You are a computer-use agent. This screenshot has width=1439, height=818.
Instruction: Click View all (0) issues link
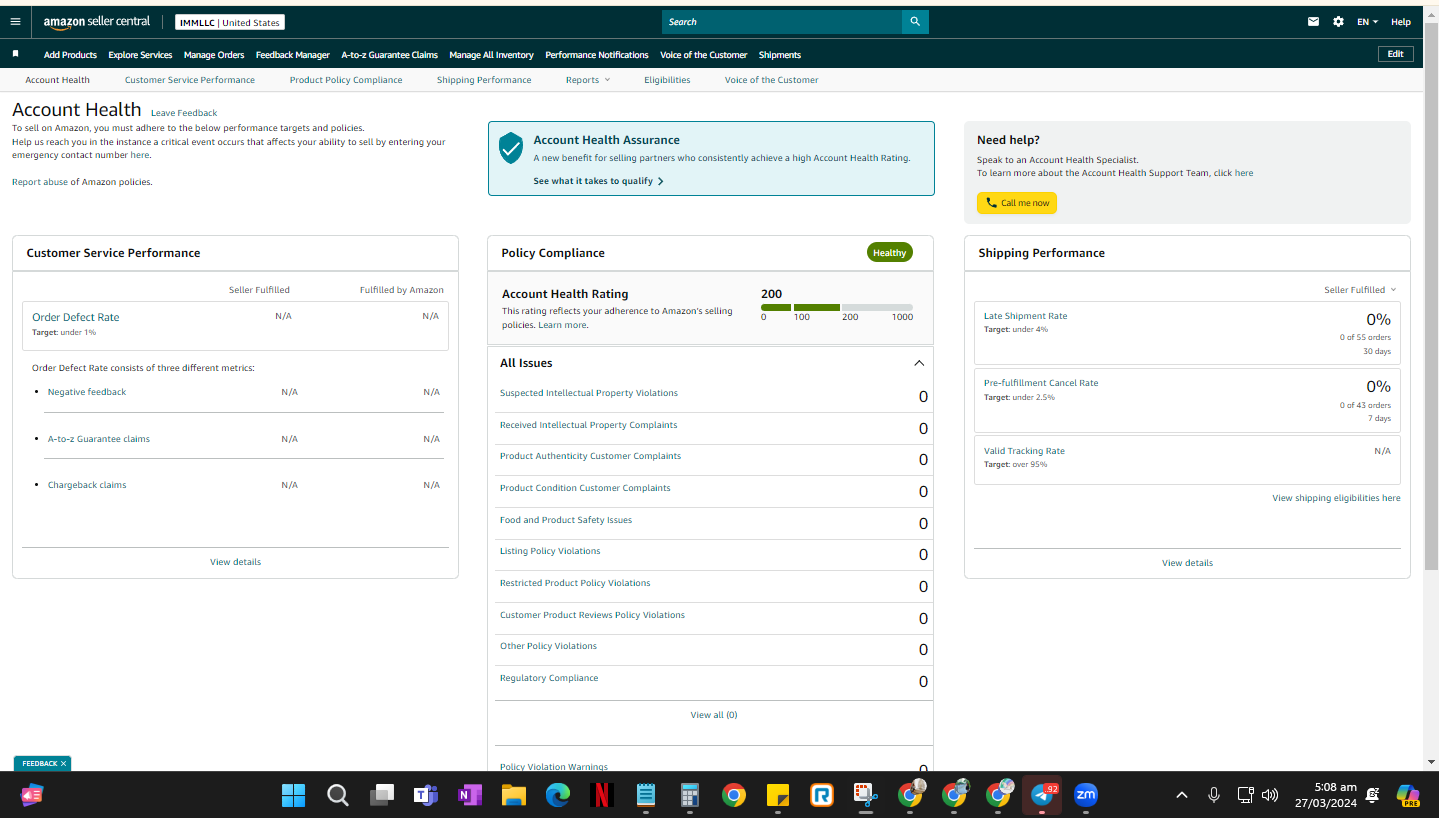click(713, 715)
